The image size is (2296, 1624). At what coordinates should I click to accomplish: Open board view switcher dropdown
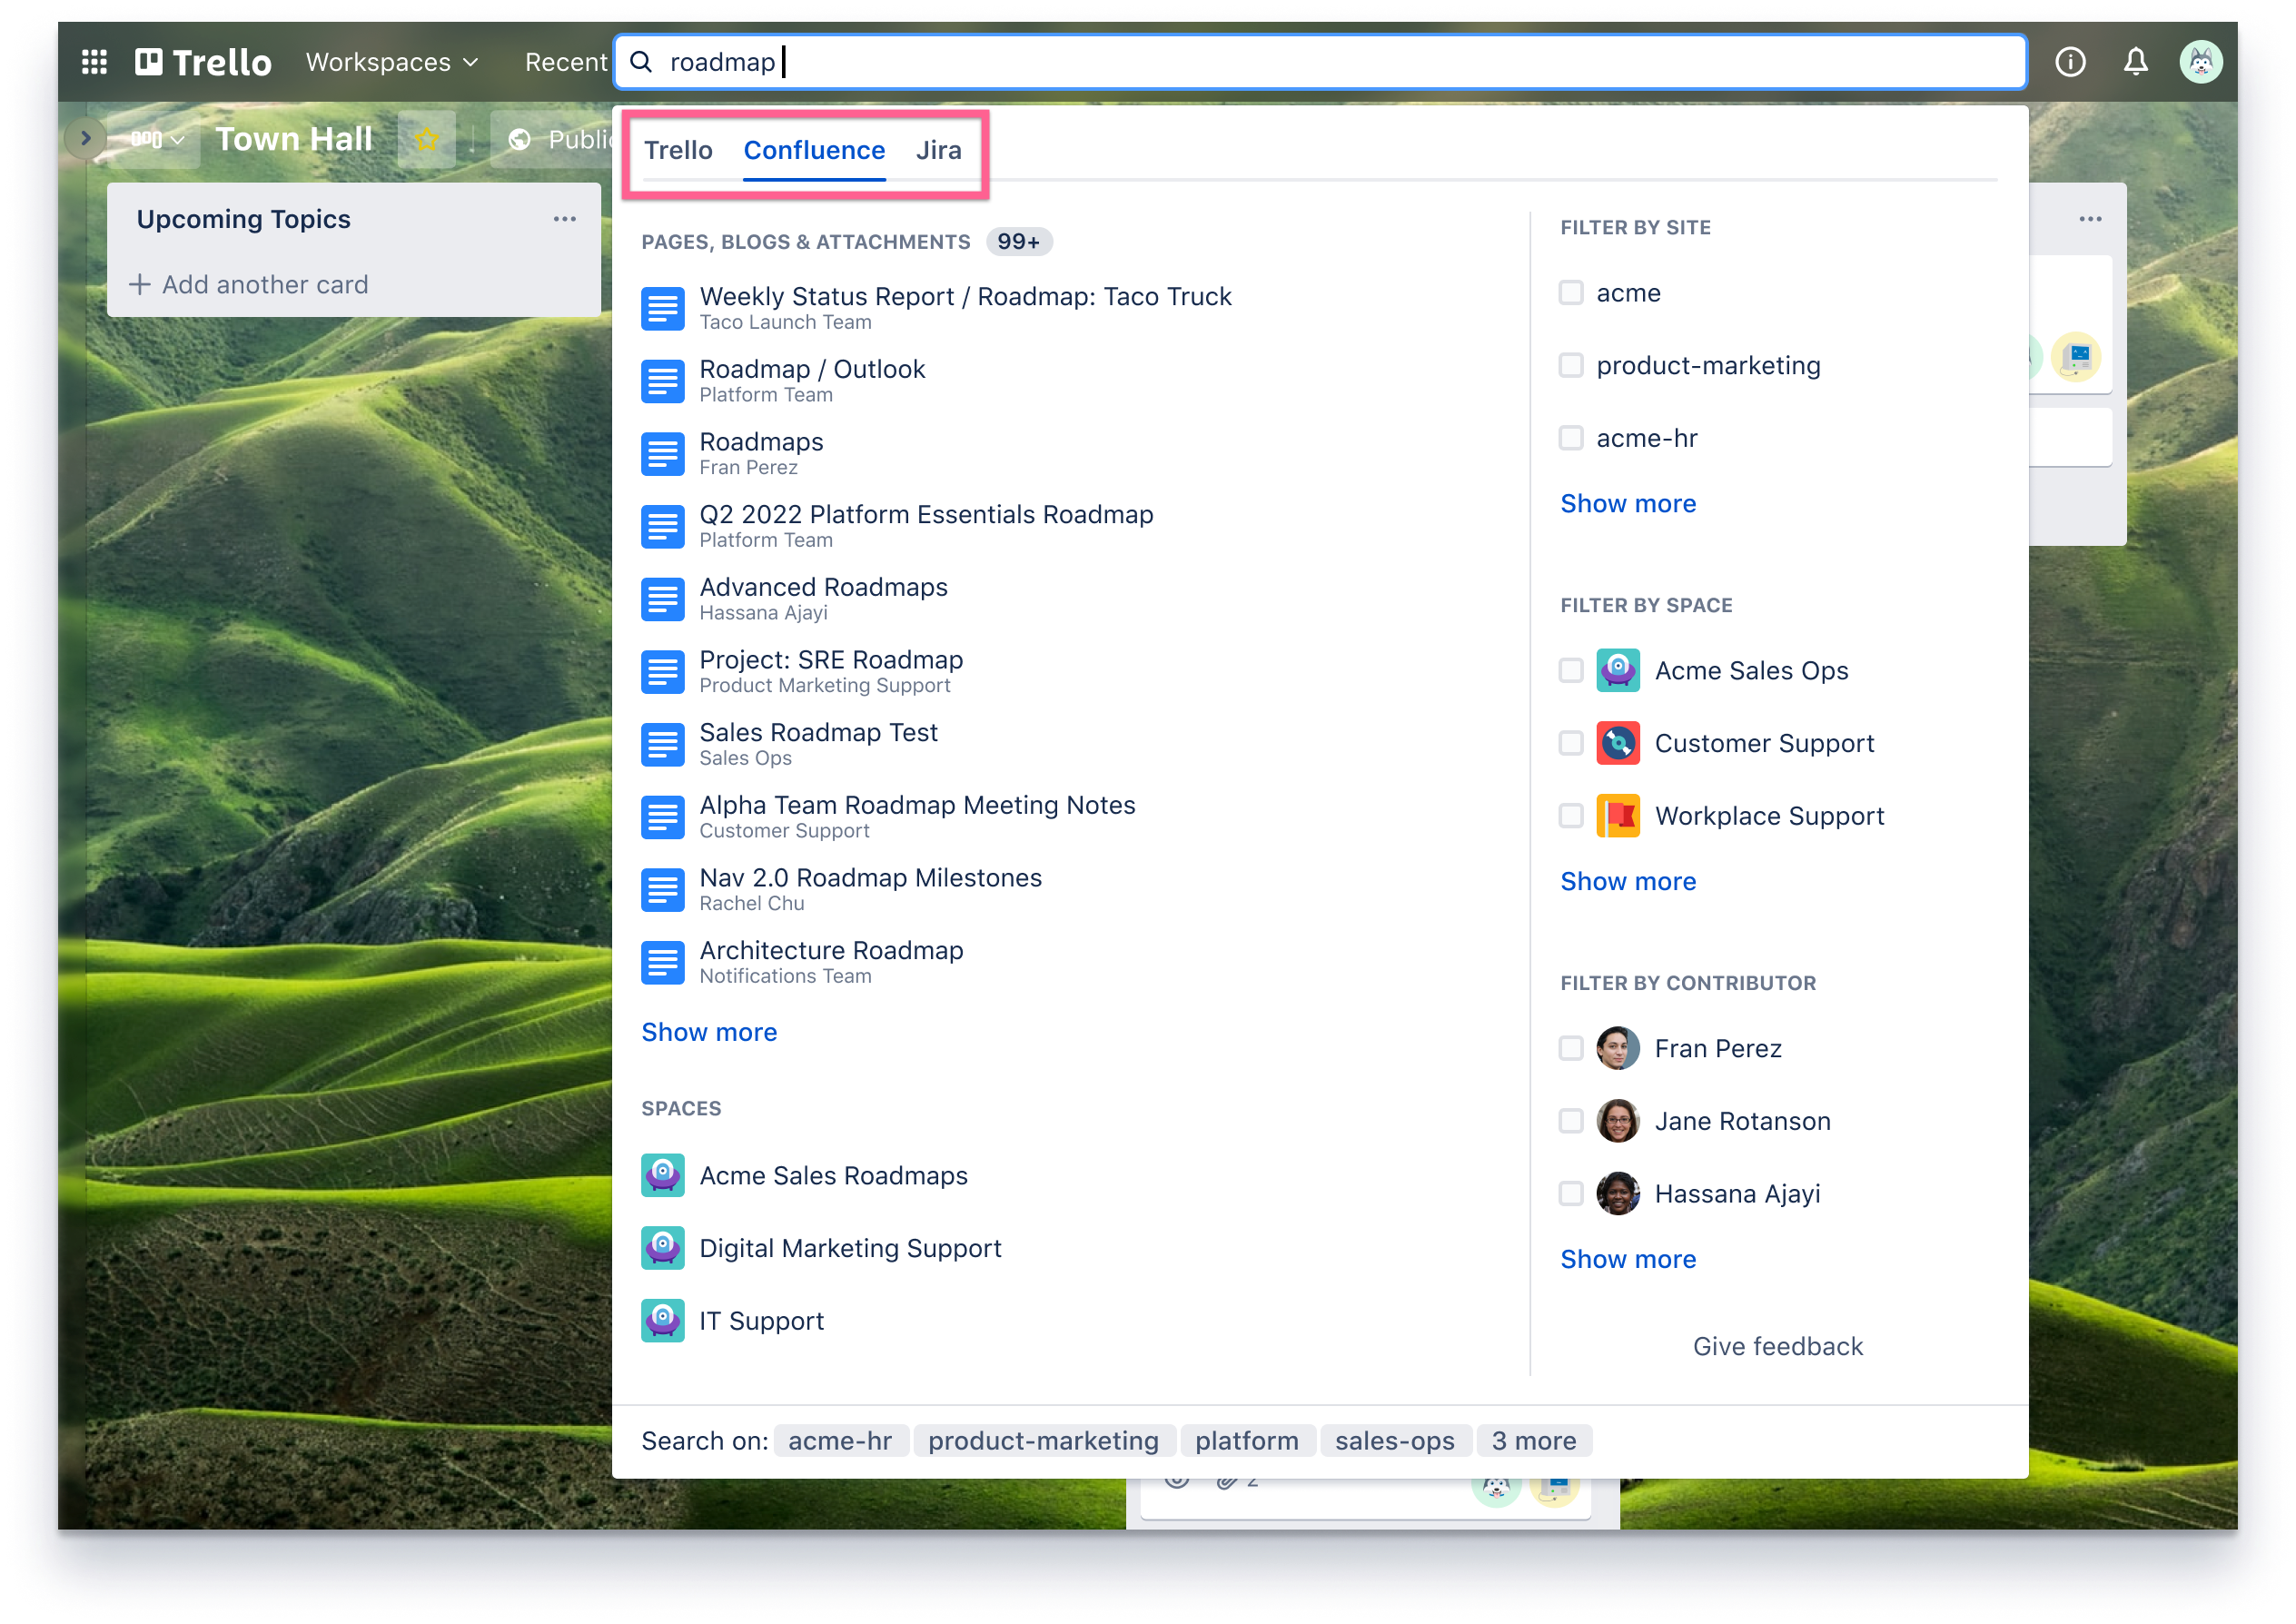(157, 139)
